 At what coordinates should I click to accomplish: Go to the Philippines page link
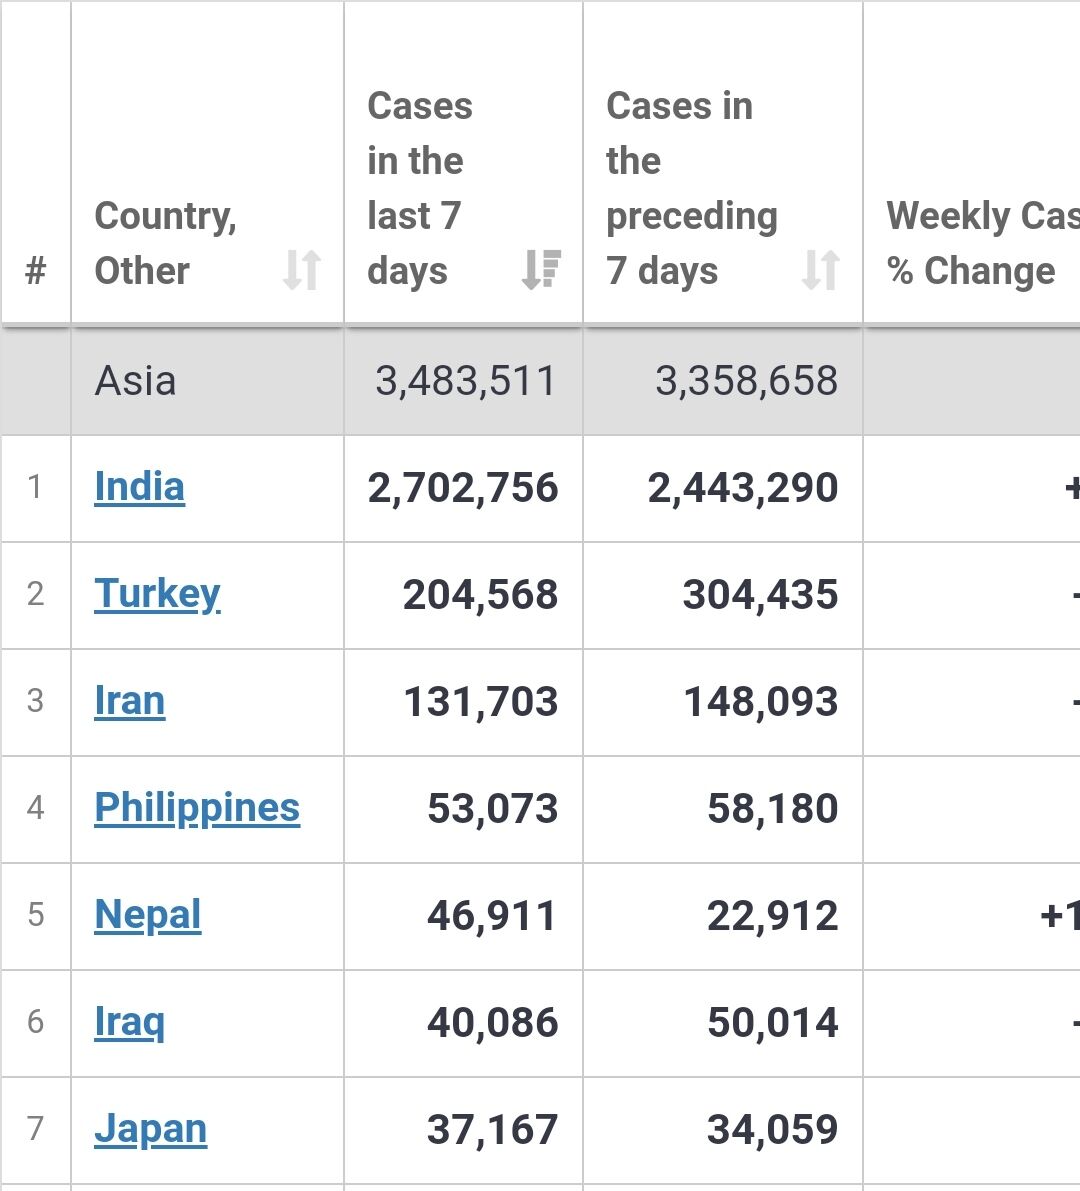click(197, 808)
